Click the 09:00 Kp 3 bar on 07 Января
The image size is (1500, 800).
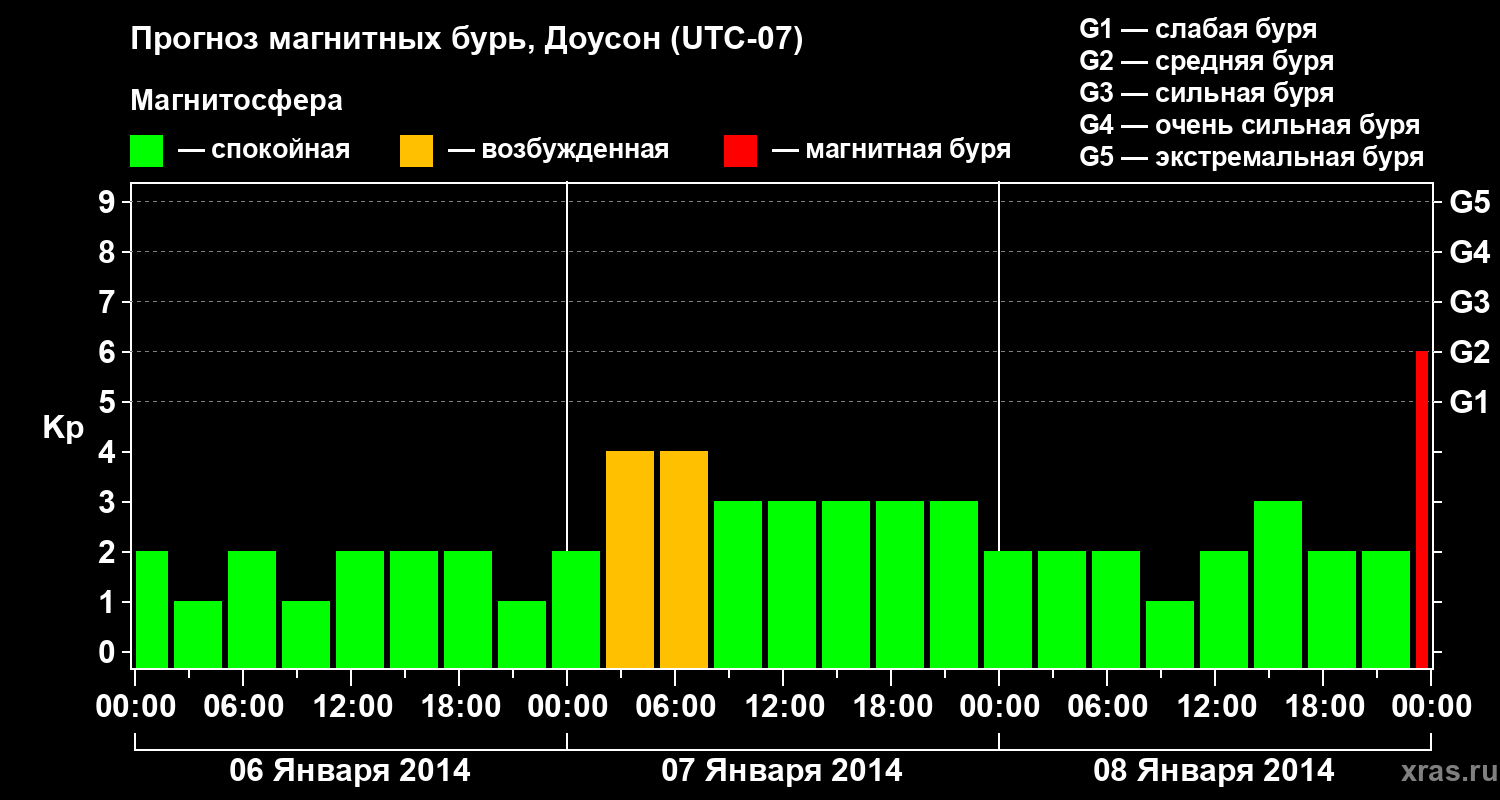(738, 585)
